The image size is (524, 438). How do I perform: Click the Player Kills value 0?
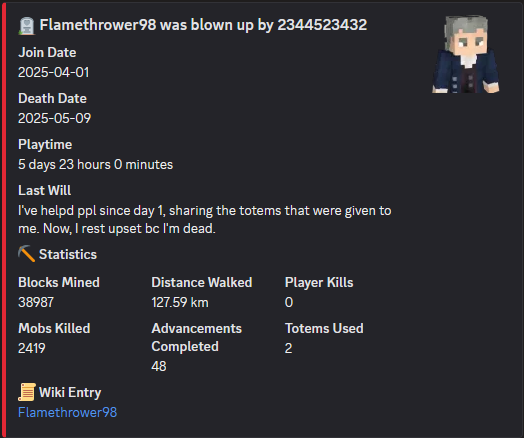(x=289, y=302)
